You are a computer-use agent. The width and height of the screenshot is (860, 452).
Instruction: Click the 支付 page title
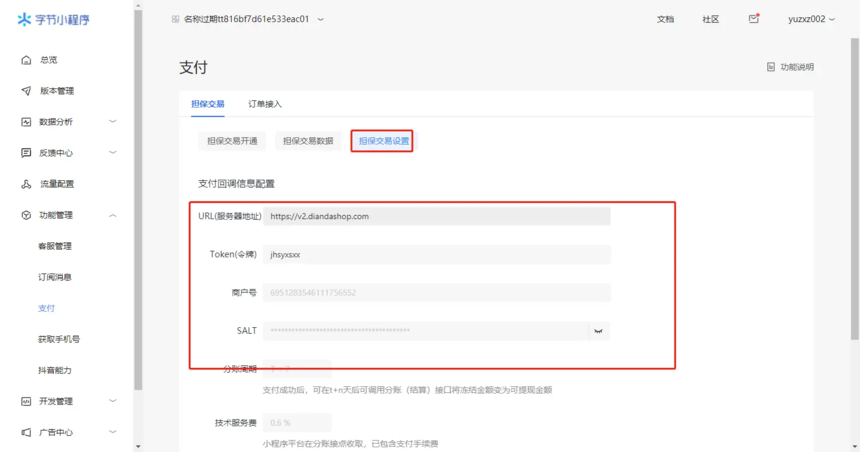click(194, 67)
